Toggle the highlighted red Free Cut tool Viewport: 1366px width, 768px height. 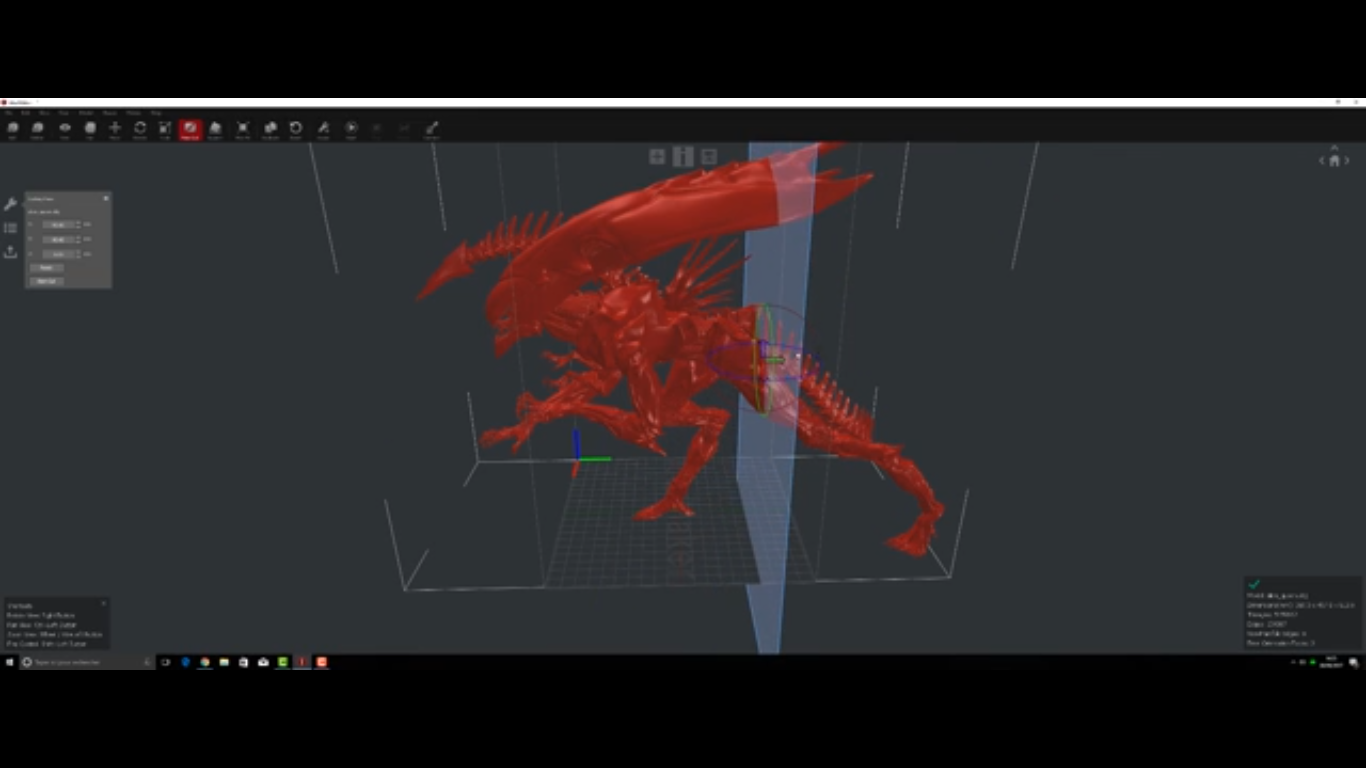190,129
